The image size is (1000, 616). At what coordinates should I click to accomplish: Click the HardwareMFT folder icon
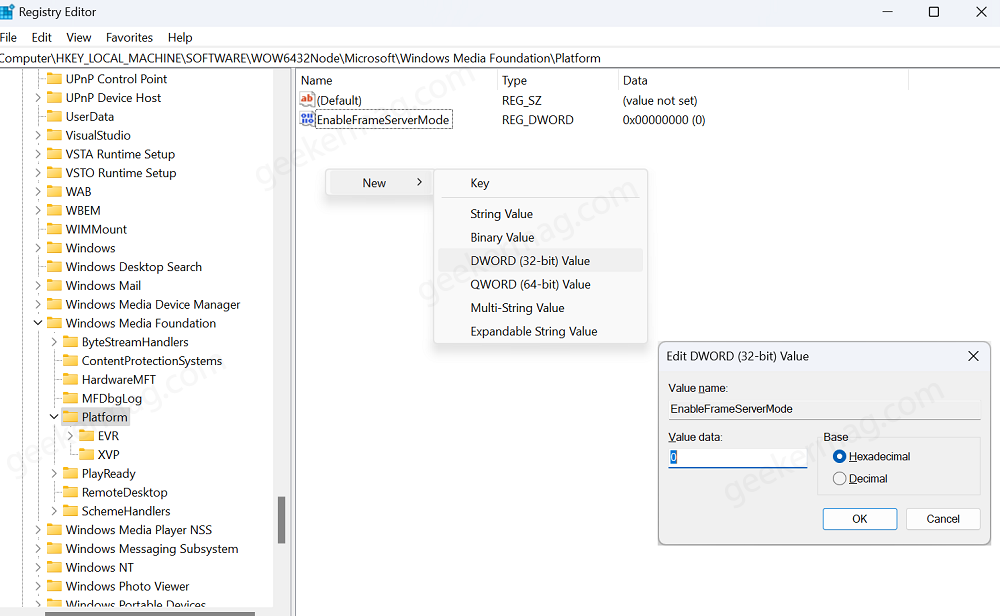71,379
